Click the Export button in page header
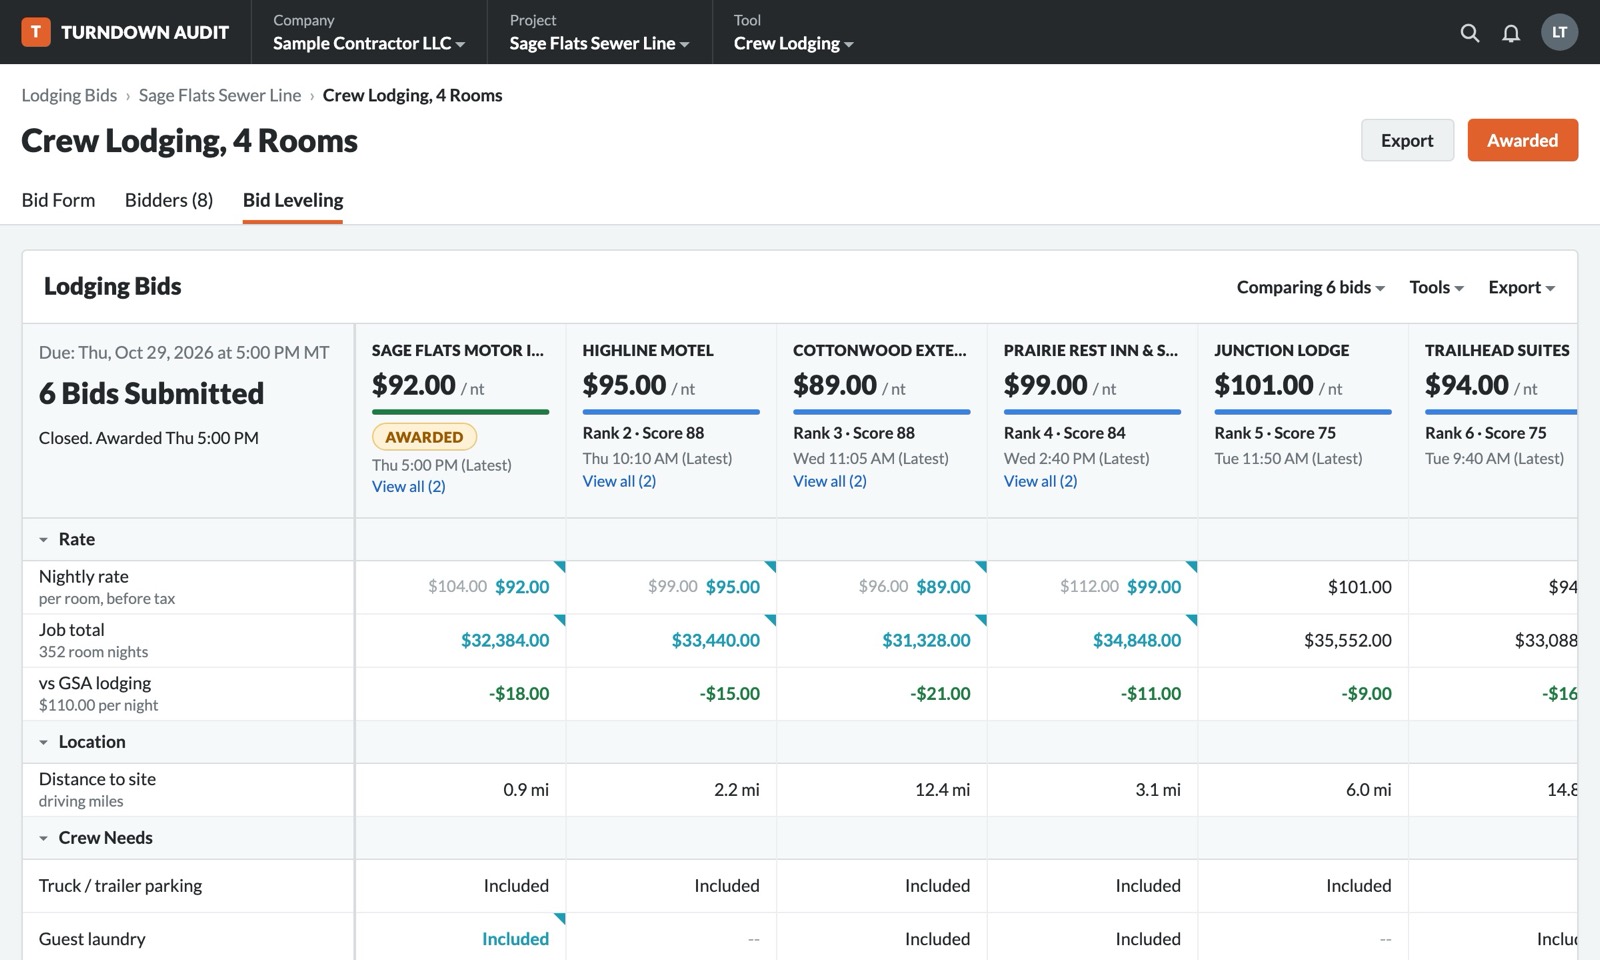 [x=1407, y=140]
